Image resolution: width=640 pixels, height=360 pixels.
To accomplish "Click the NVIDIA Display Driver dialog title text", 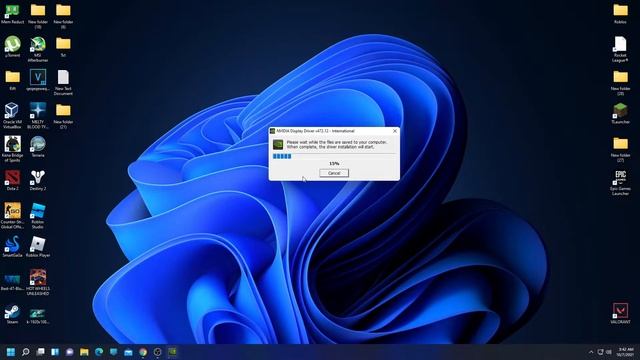I will (x=315, y=131).
